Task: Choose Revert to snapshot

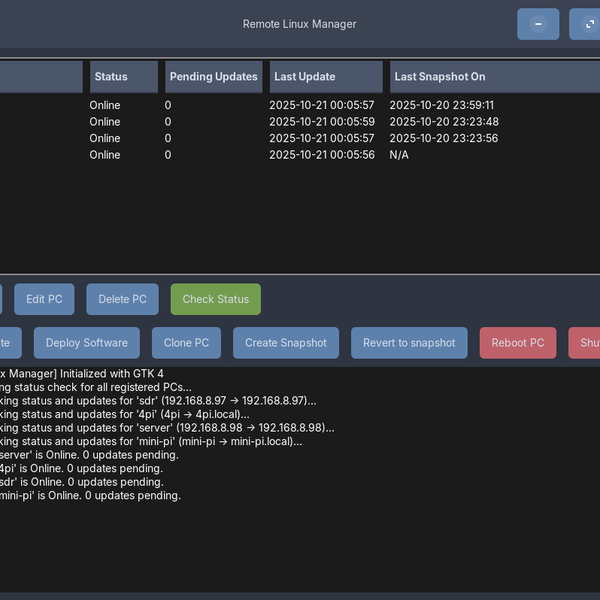Action: pos(408,343)
